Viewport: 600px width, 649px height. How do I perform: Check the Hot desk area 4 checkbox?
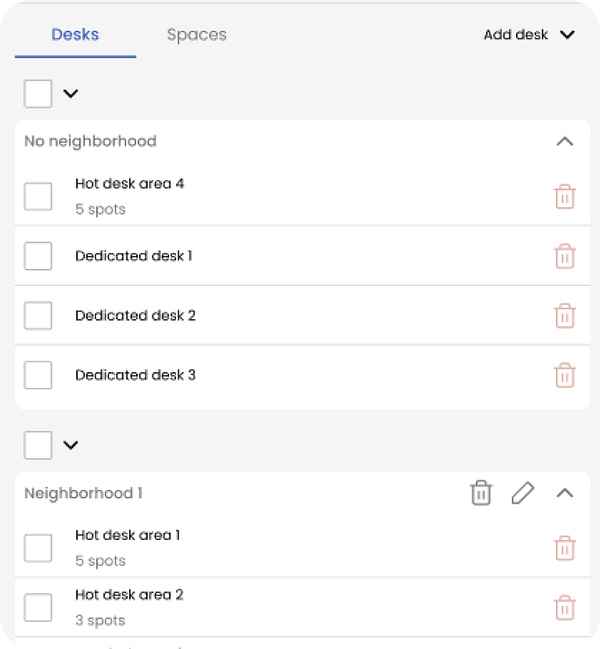coord(38,196)
